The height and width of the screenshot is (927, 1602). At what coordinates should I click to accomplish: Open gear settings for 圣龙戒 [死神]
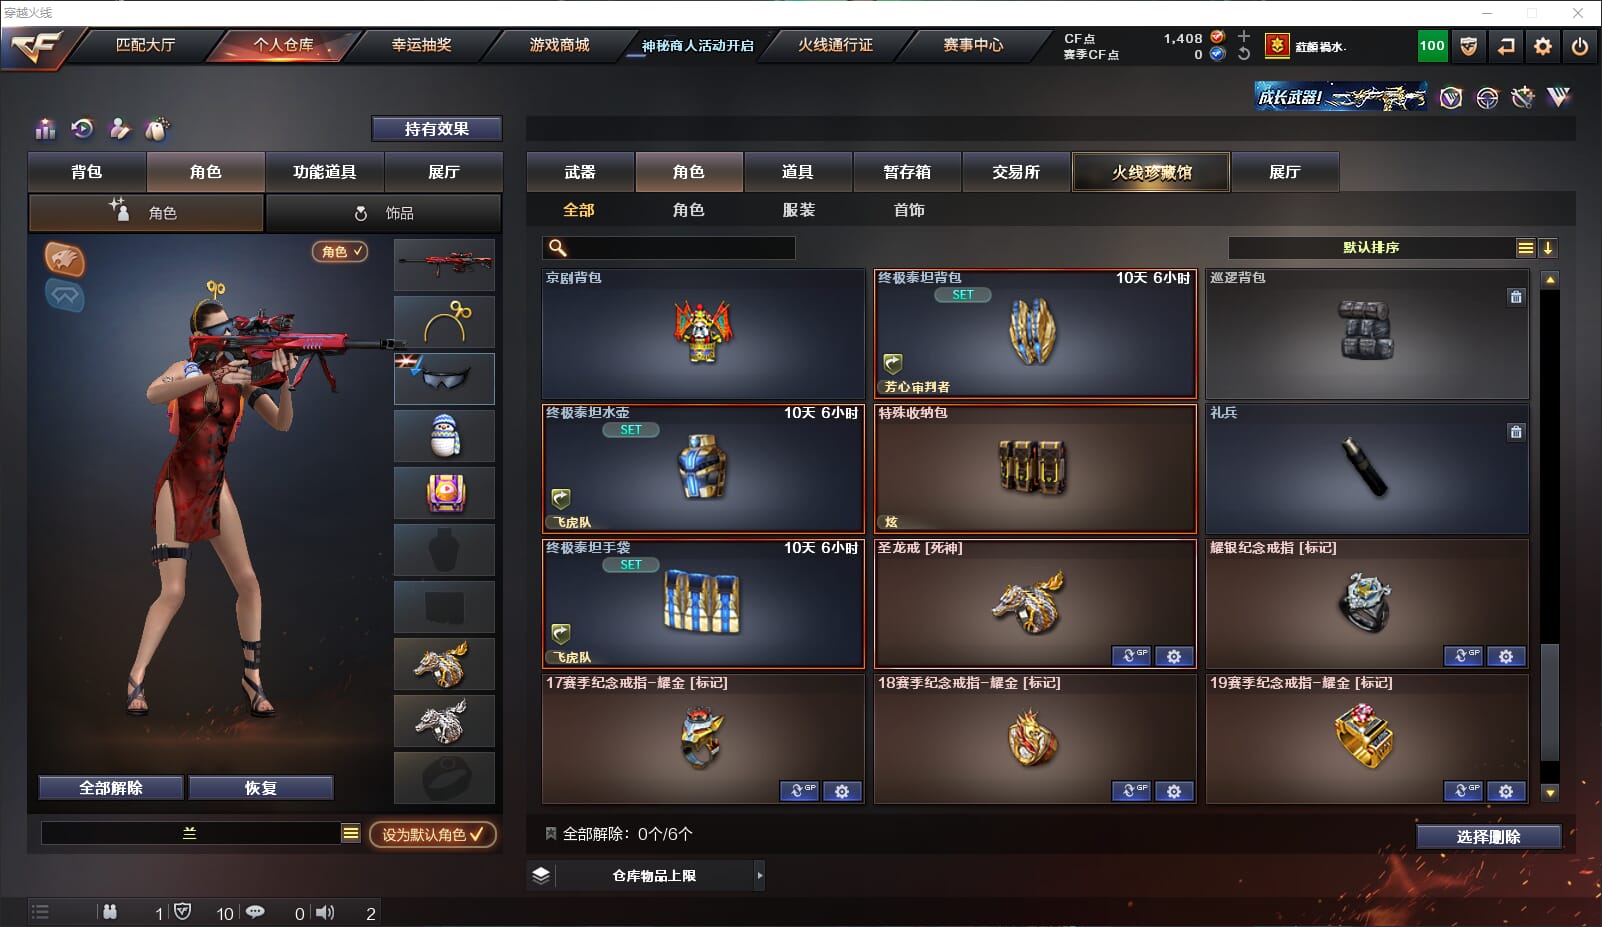[x=1174, y=656]
